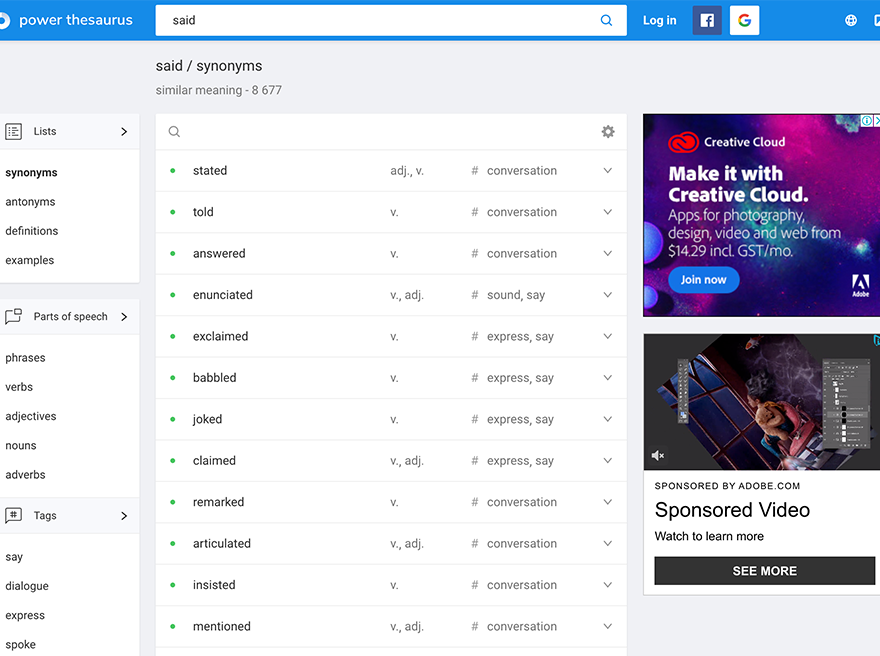Screen dimensions: 880x656
Task: Click the Log in link
Action: tap(659, 20)
